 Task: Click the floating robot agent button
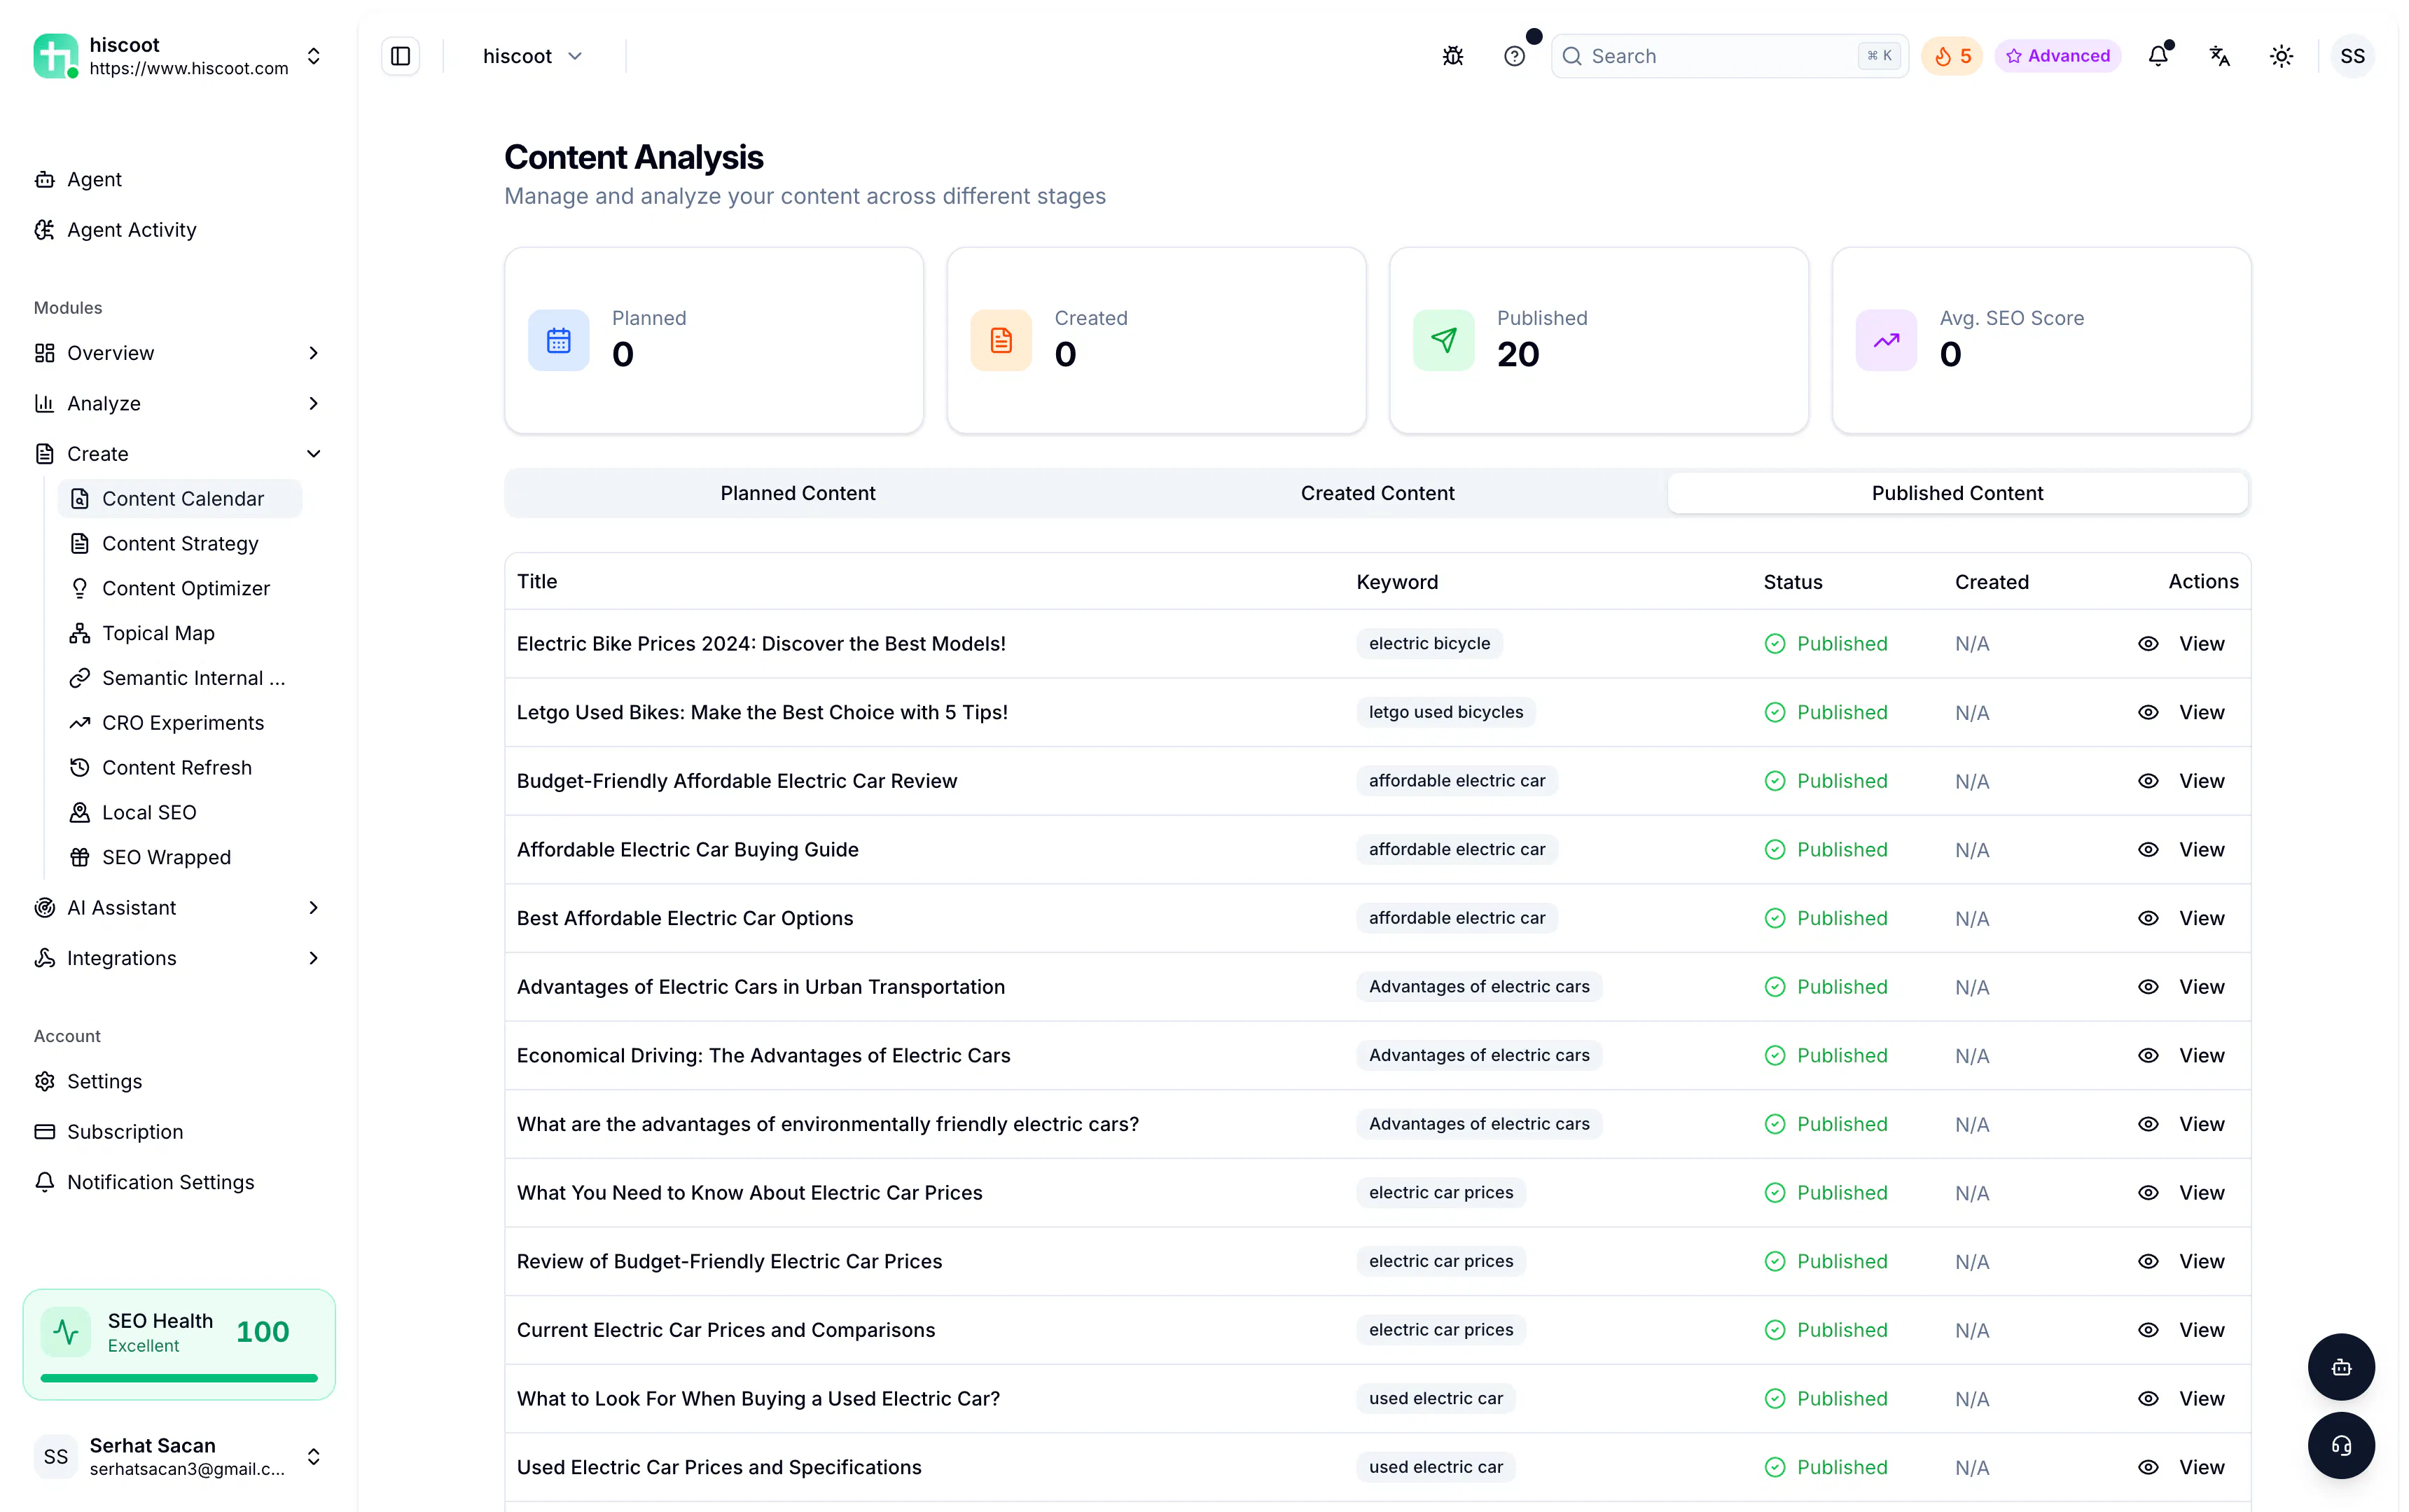2340,1366
